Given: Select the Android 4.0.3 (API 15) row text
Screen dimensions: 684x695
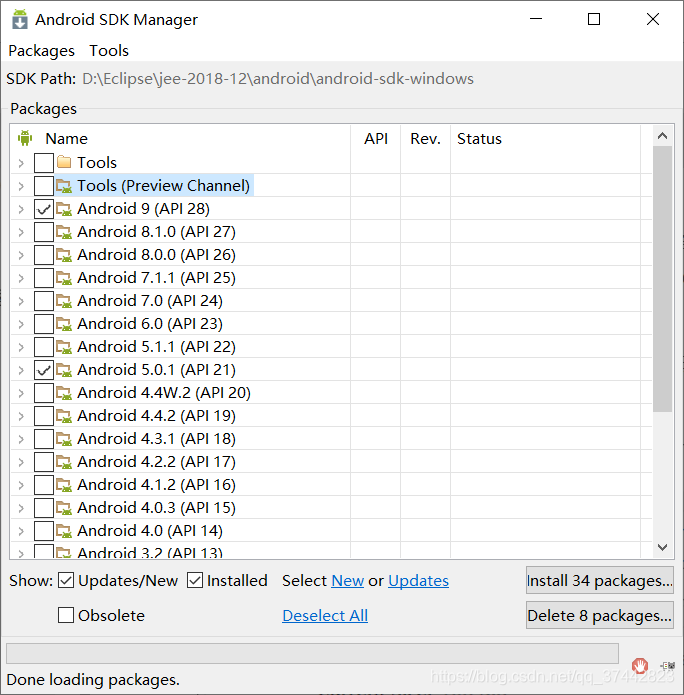Looking at the screenshot, I should click(156, 508).
